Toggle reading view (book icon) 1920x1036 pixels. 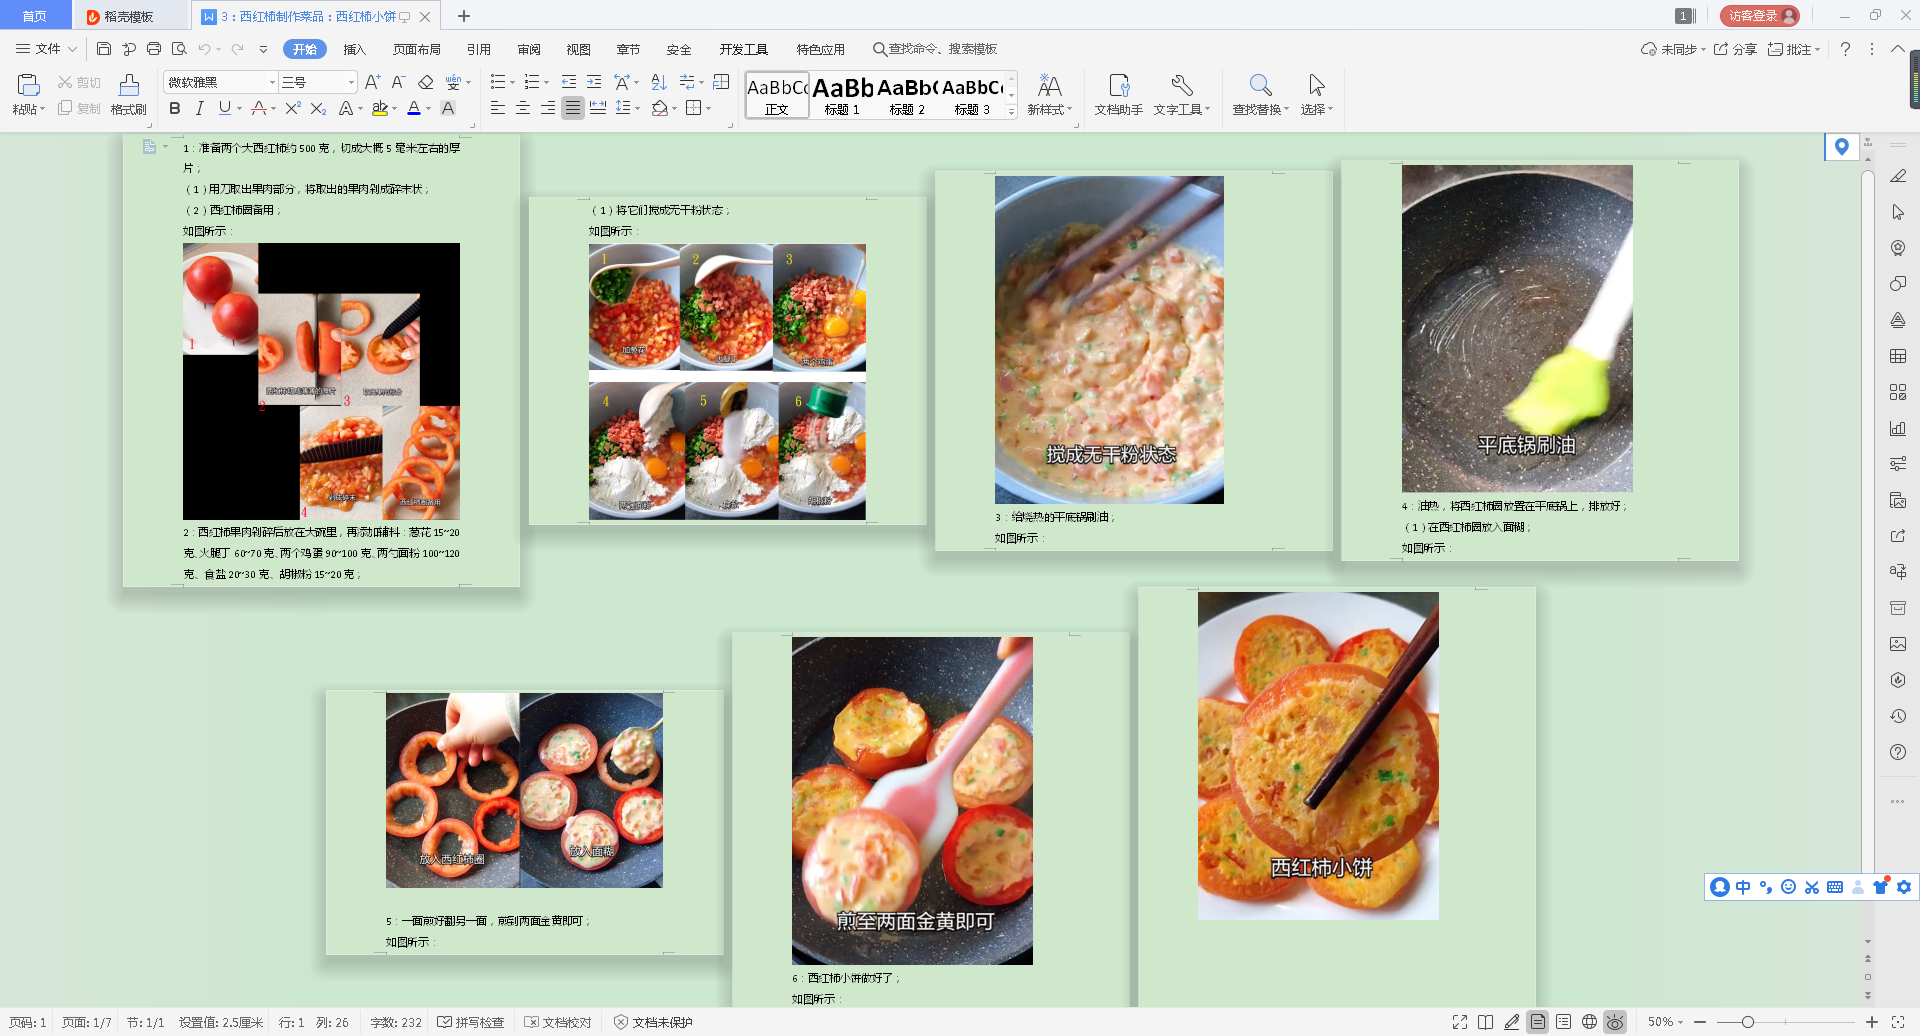tap(1486, 1022)
